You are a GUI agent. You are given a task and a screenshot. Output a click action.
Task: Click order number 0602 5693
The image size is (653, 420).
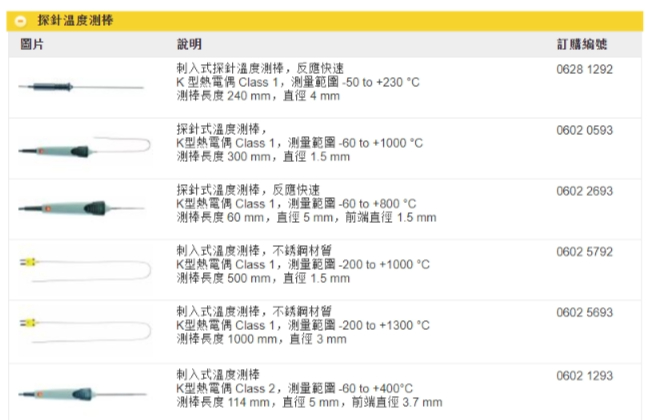[x=584, y=312]
